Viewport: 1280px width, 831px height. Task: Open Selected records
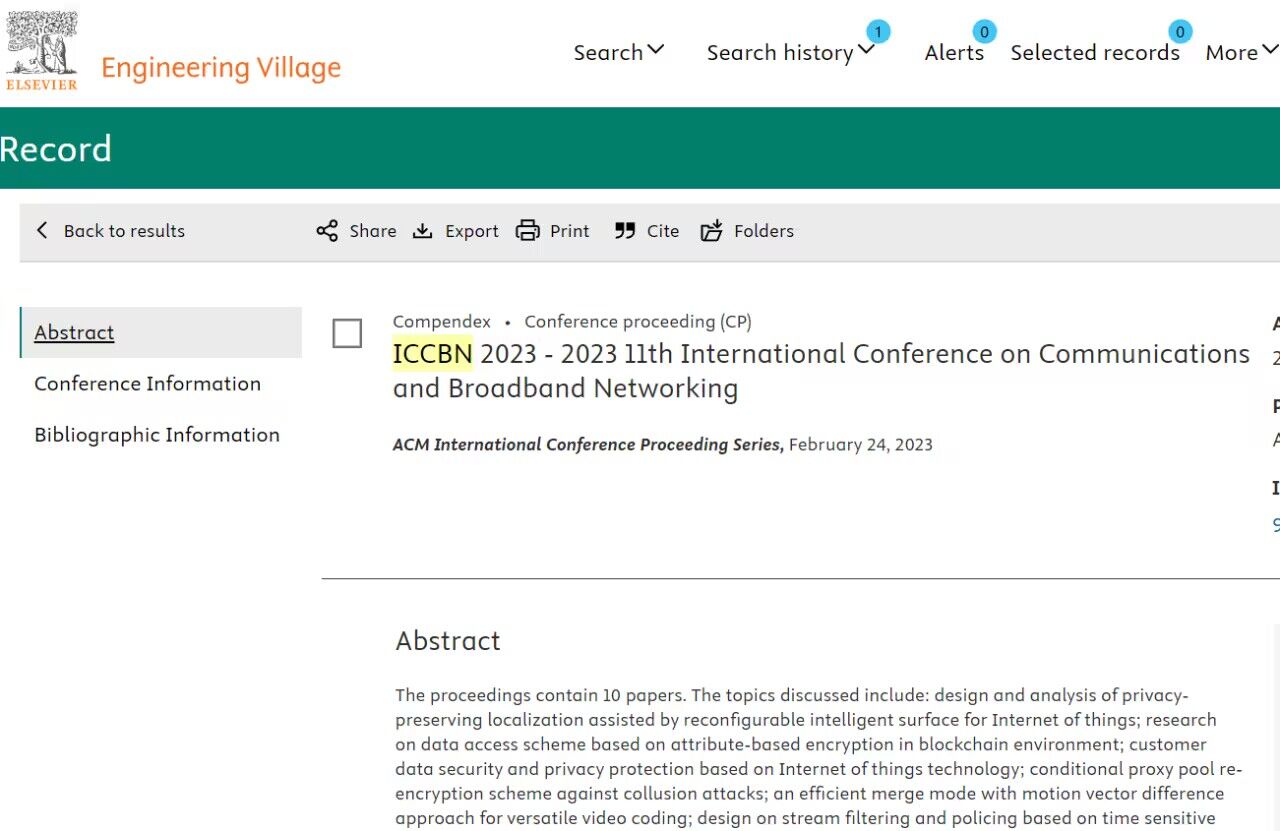point(1095,52)
